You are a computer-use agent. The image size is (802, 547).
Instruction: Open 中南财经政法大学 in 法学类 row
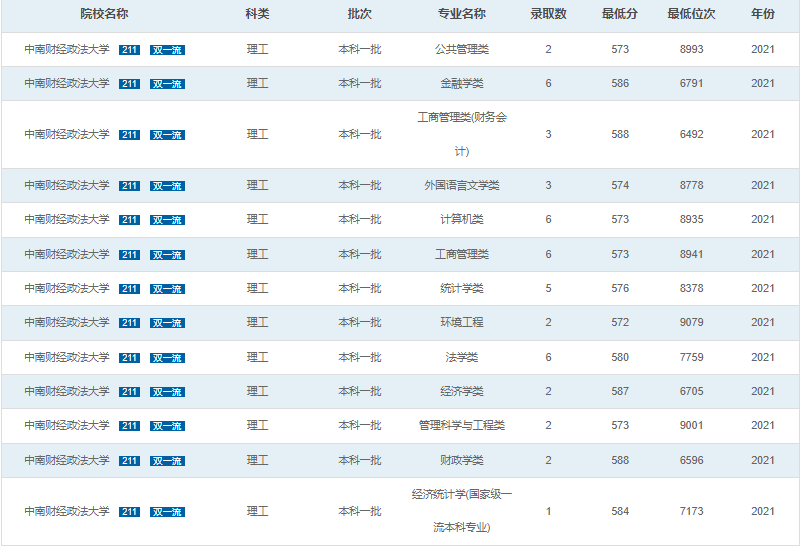point(67,357)
